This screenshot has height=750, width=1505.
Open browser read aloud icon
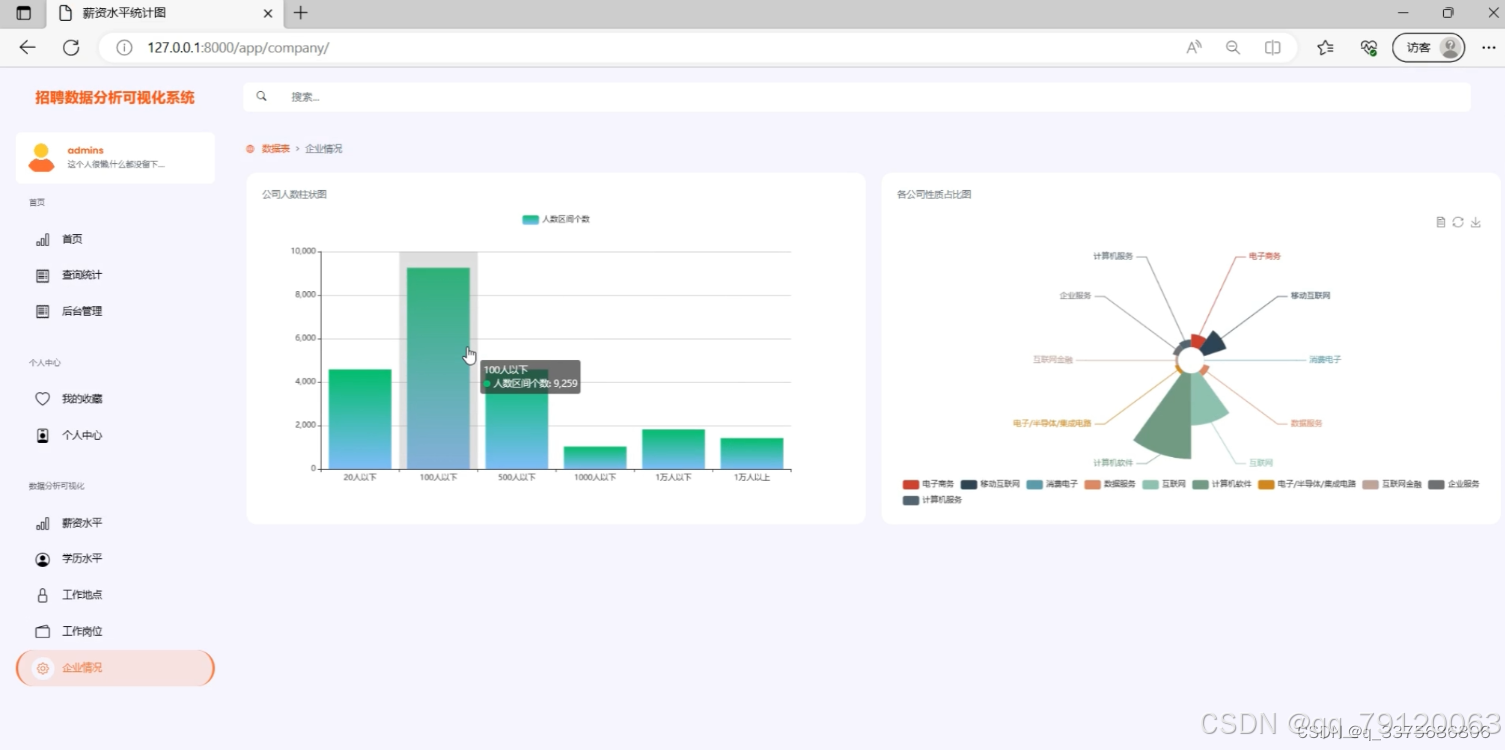(1194, 47)
